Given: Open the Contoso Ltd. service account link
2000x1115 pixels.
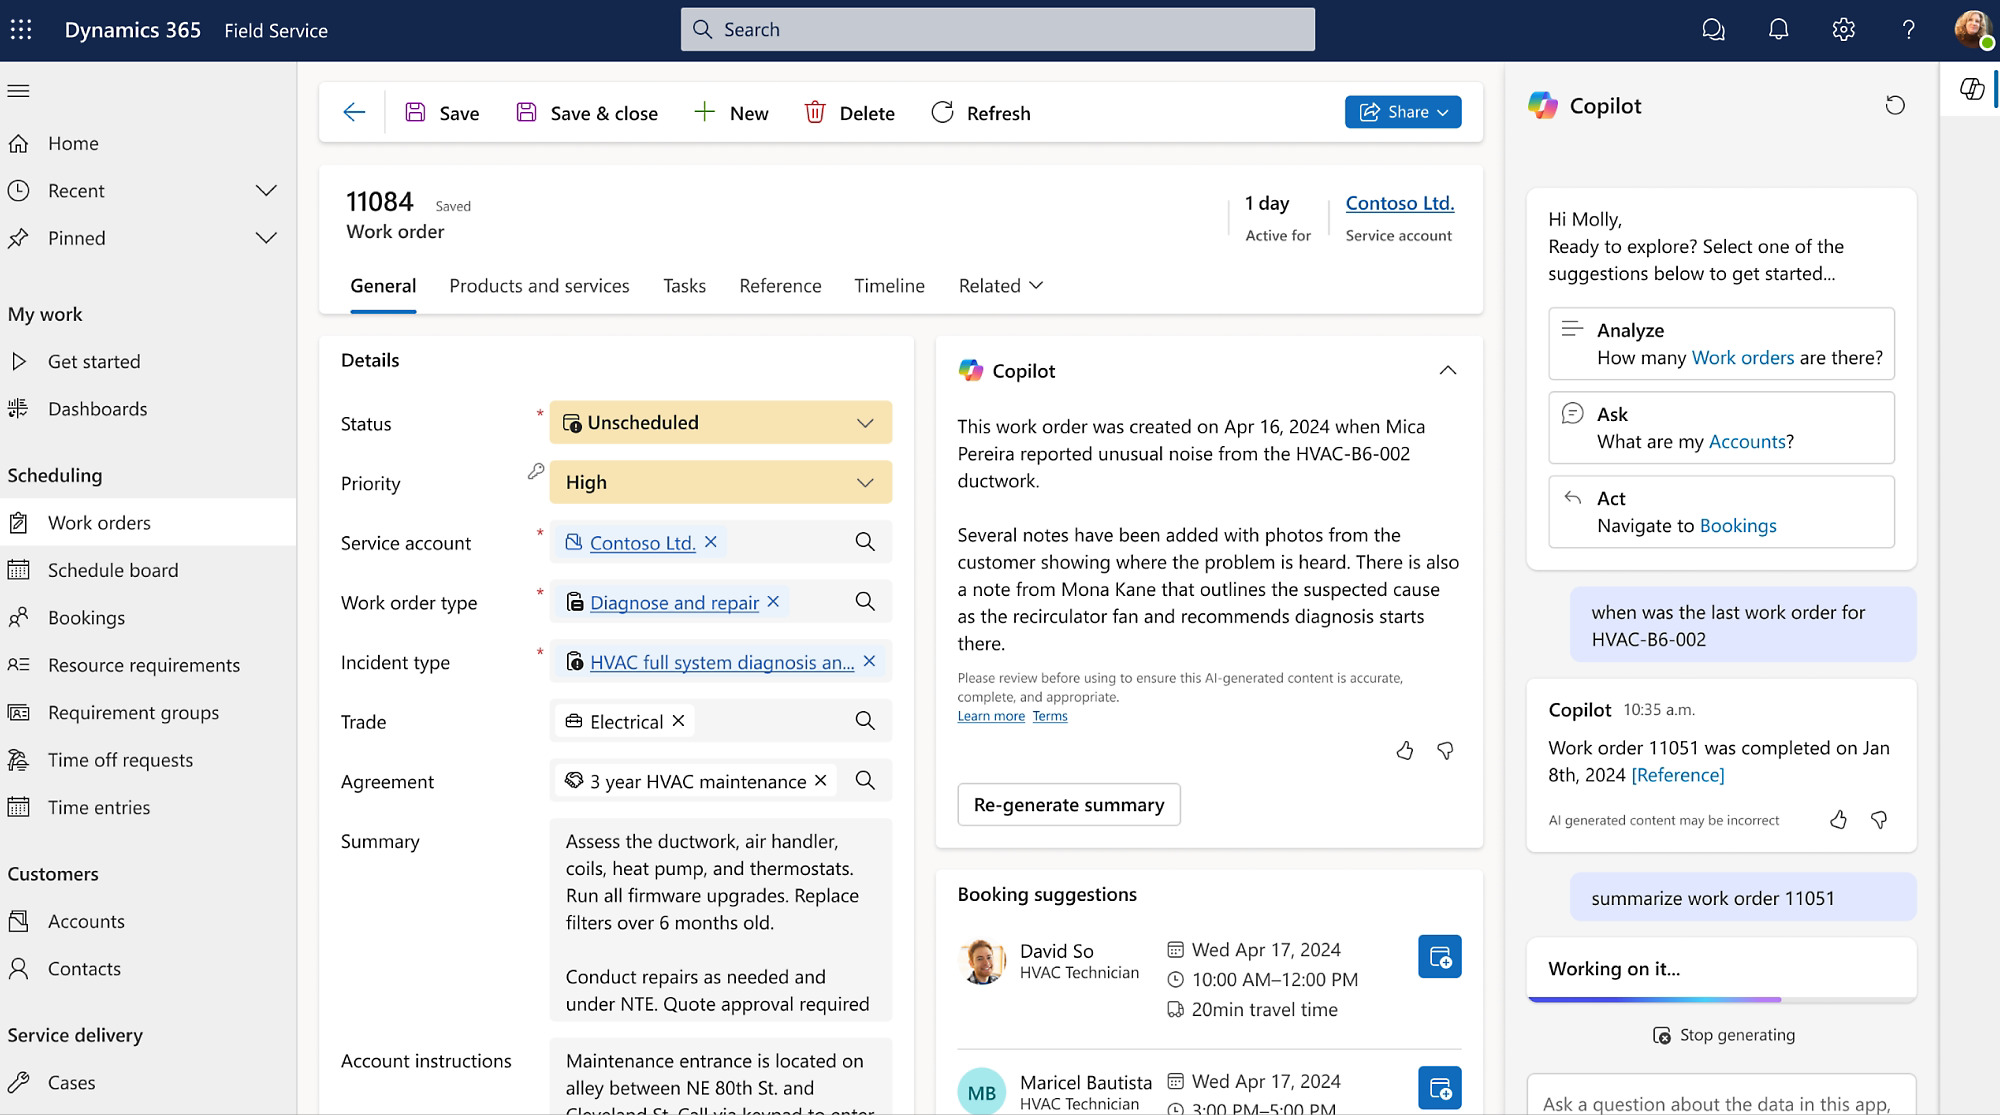Looking at the screenshot, I should tap(1397, 202).
